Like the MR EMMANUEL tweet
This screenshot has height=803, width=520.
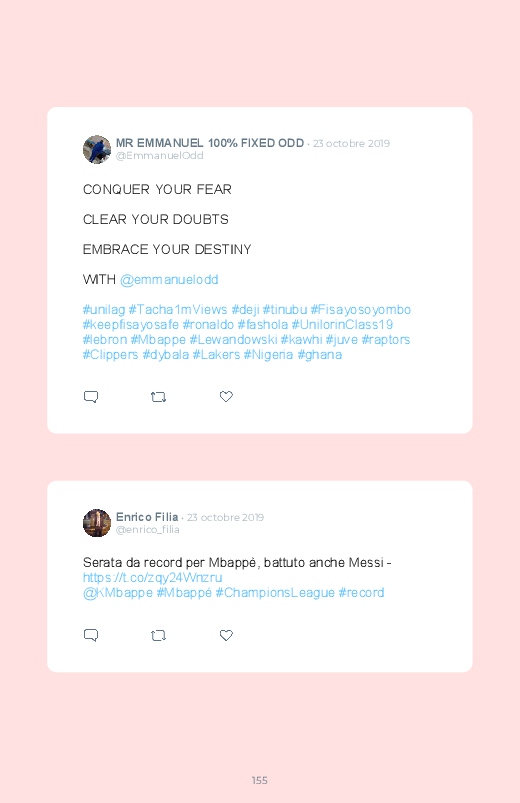[x=226, y=396]
